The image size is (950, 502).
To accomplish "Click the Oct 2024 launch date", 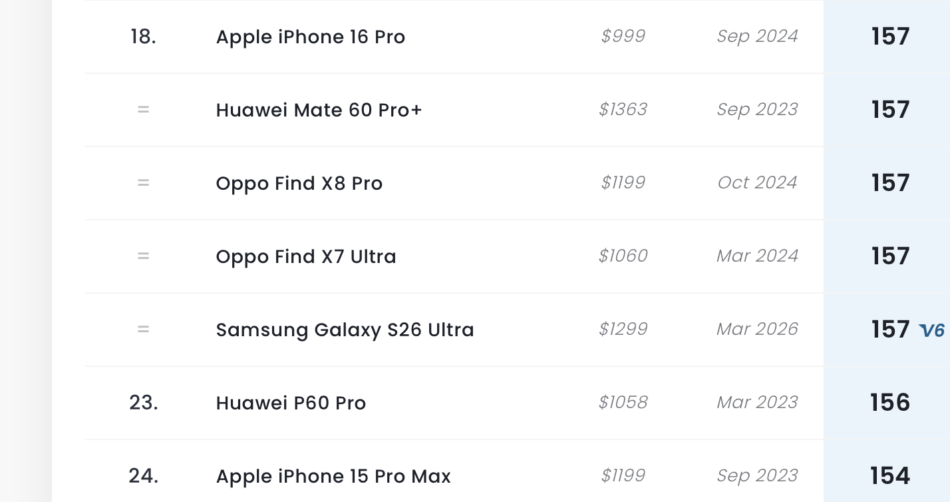I will [757, 183].
